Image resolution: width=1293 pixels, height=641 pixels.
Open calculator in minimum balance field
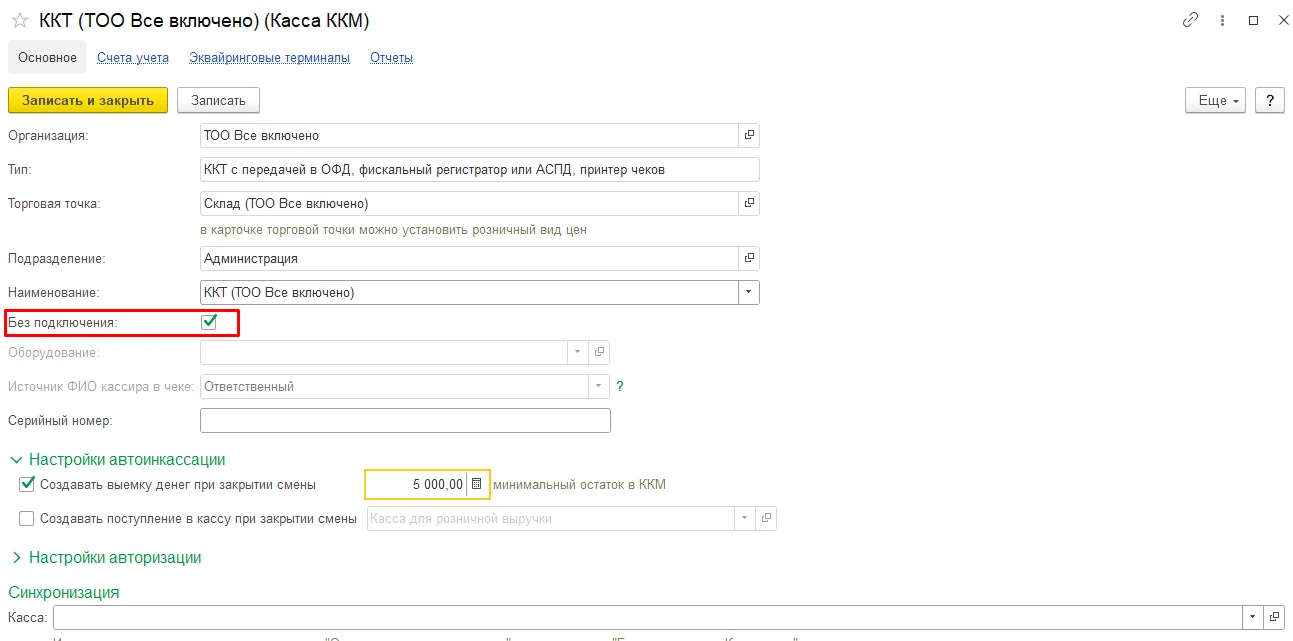(x=477, y=484)
